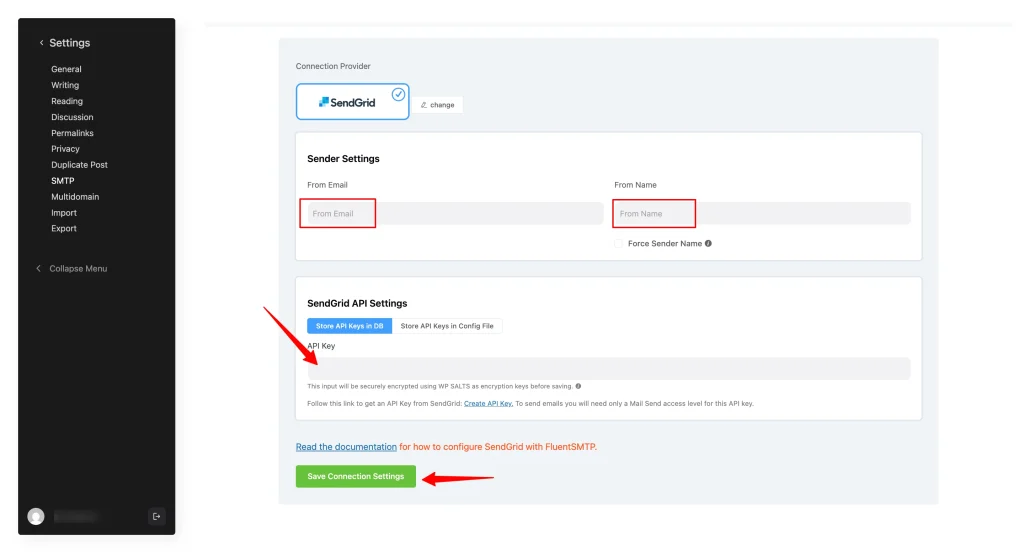The image size is (1024, 553).
Task: Click the Force Sender Name info icon
Action: click(708, 243)
